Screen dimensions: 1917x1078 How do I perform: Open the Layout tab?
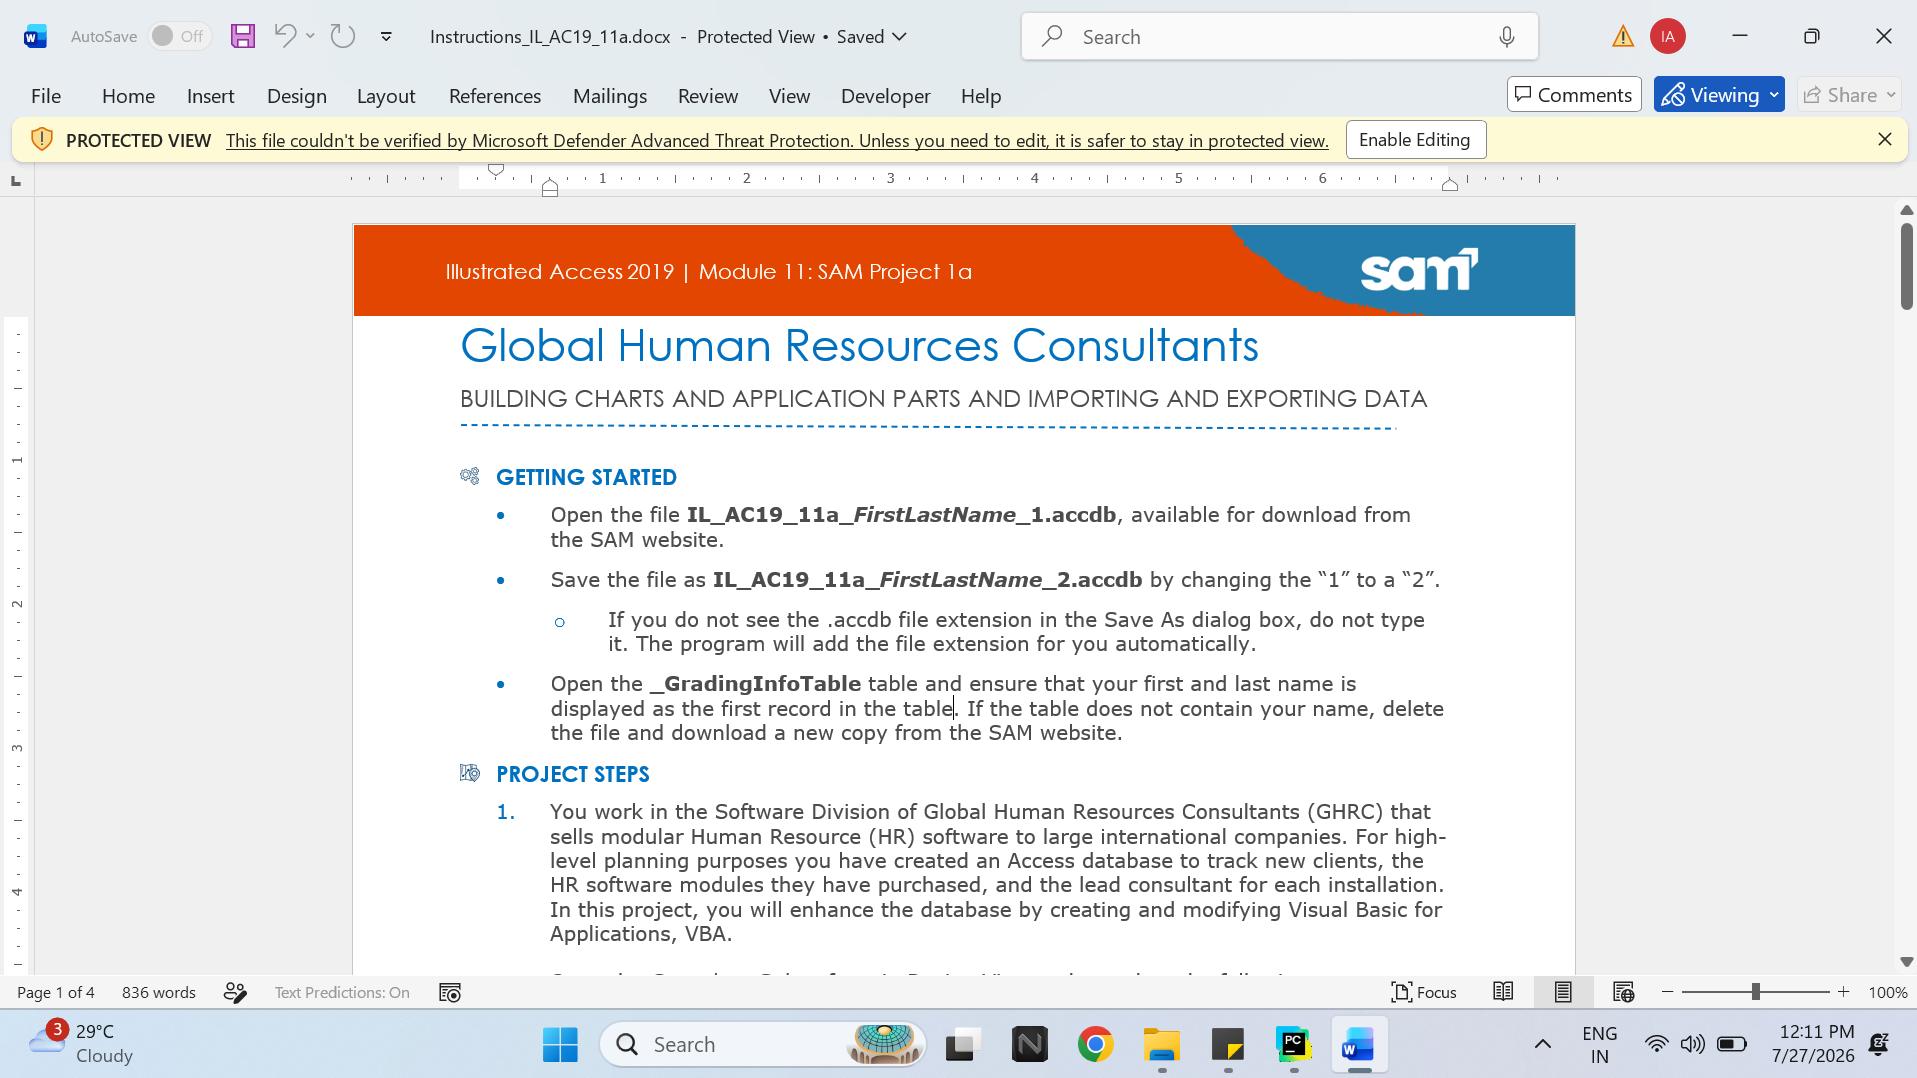(386, 96)
